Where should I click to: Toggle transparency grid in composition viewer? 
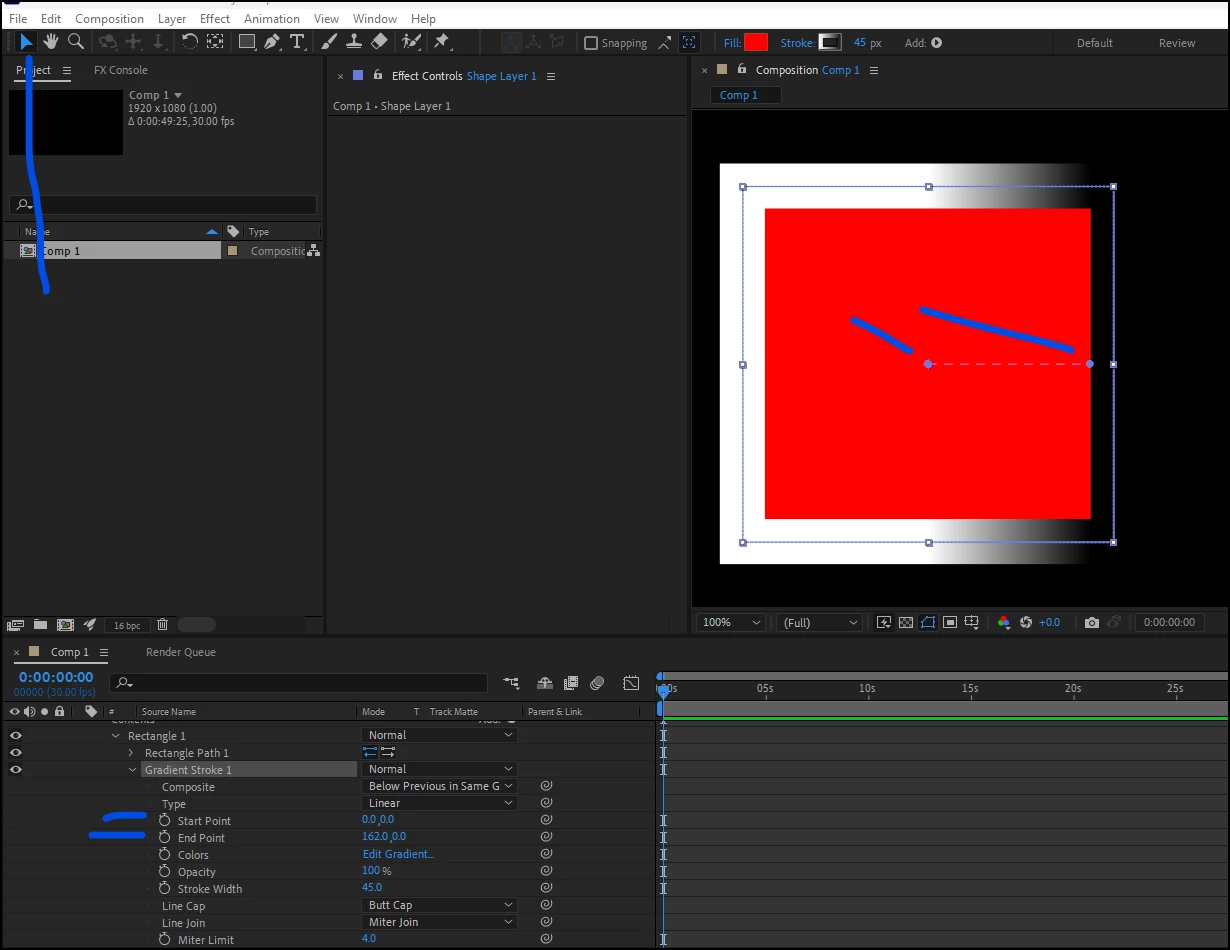point(906,622)
